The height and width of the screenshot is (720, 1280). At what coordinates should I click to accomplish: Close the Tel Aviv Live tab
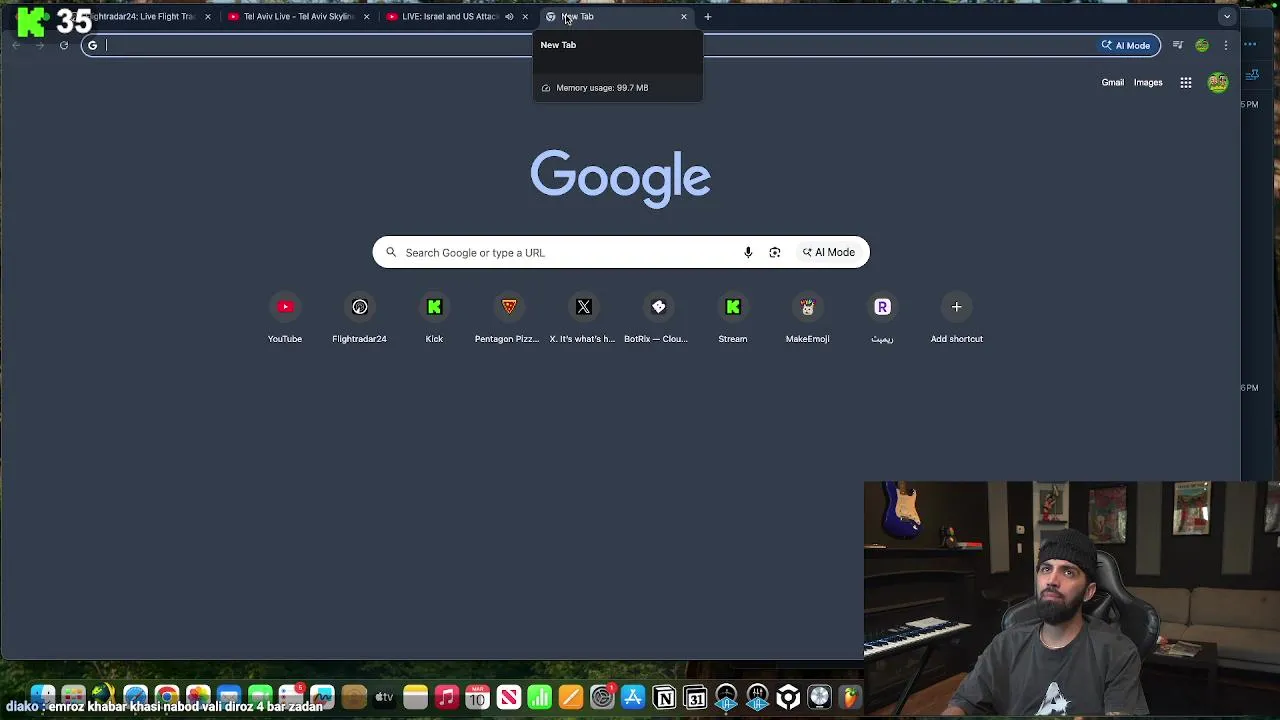pos(366,17)
